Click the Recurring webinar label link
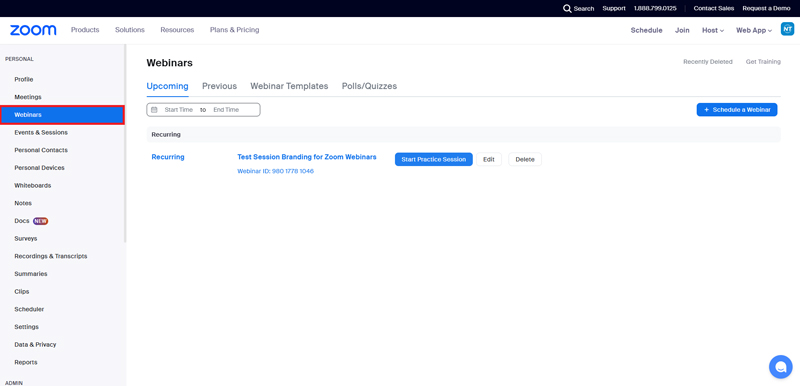The height and width of the screenshot is (386, 800). [x=168, y=157]
